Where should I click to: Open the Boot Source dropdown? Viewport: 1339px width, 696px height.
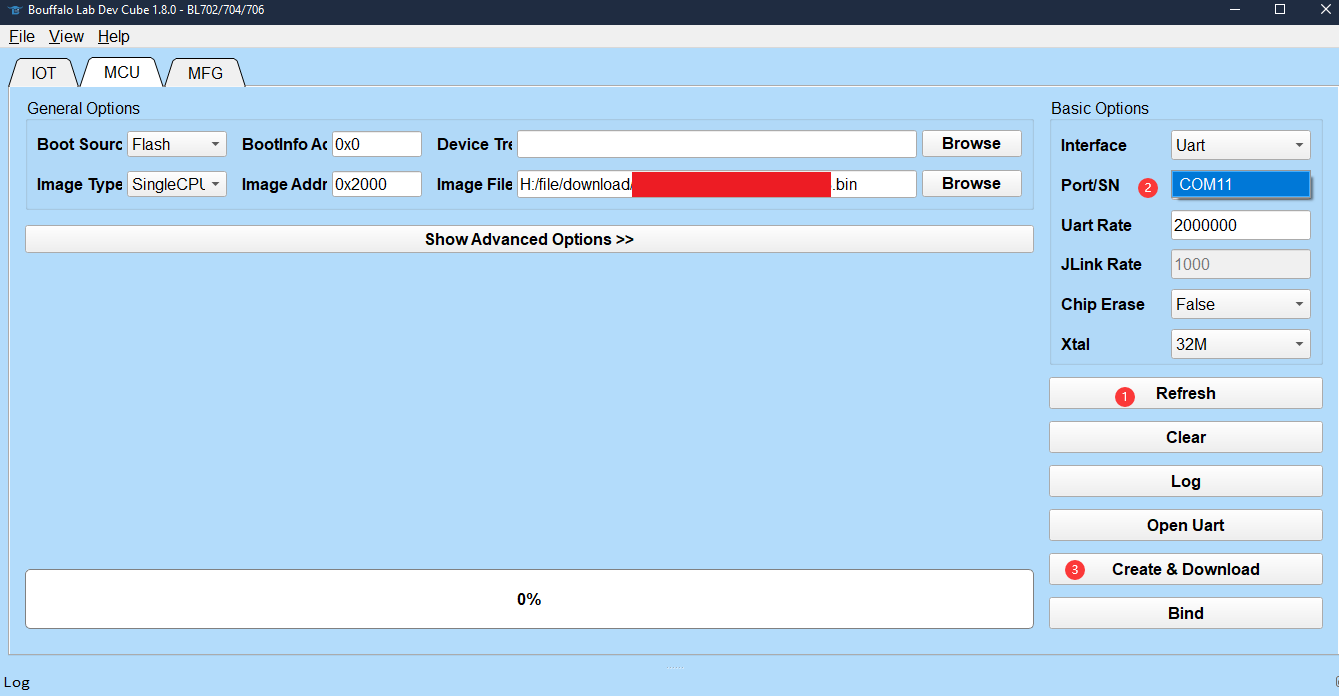click(x=177, y=144)
